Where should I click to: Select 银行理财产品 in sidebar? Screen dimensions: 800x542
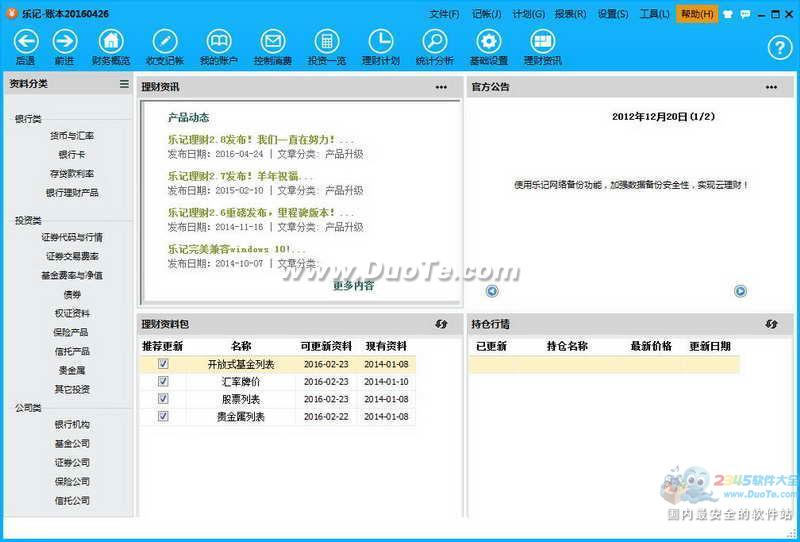[72, 193]
